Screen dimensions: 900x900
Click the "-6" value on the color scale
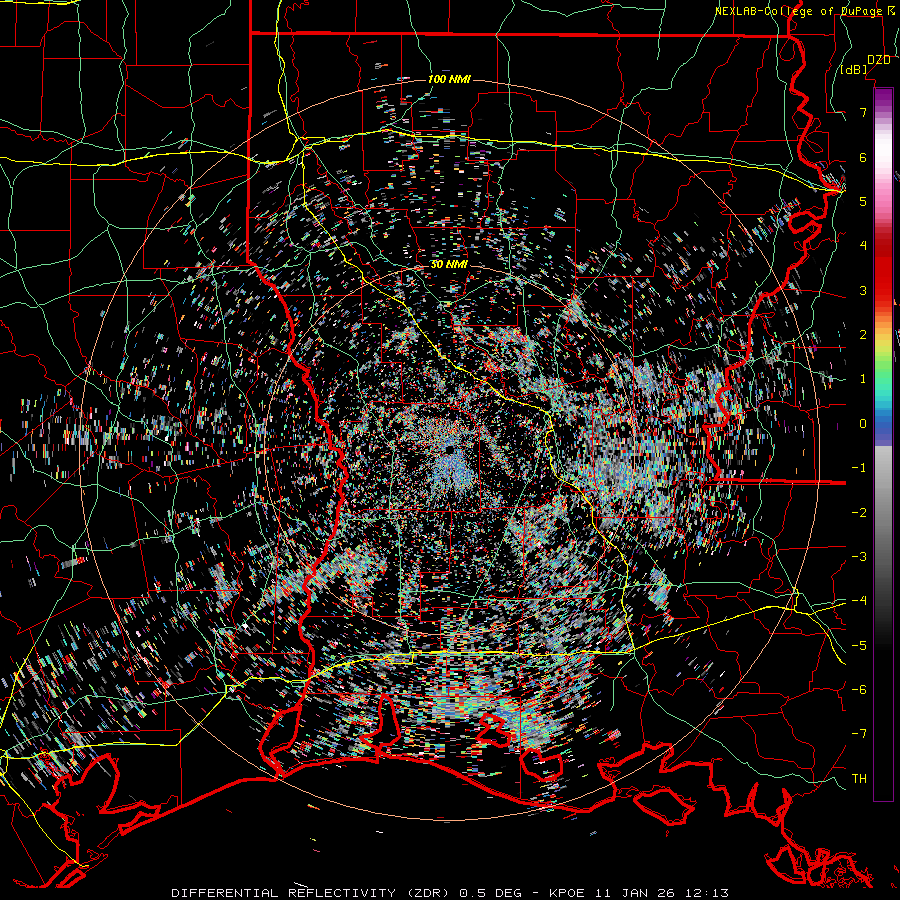pyautogui.click(x=859, y=689)
